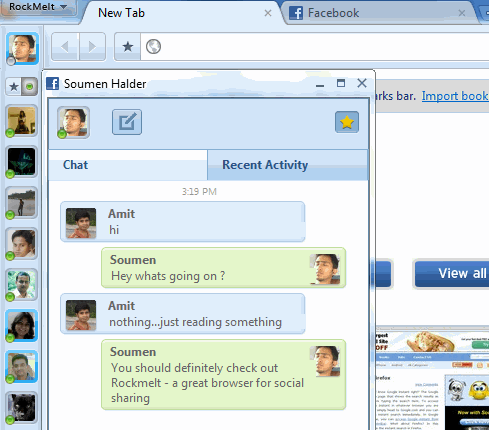Click the 'hi' message text
The height and width of the screenshot is (430, 489).
[114, 230]
